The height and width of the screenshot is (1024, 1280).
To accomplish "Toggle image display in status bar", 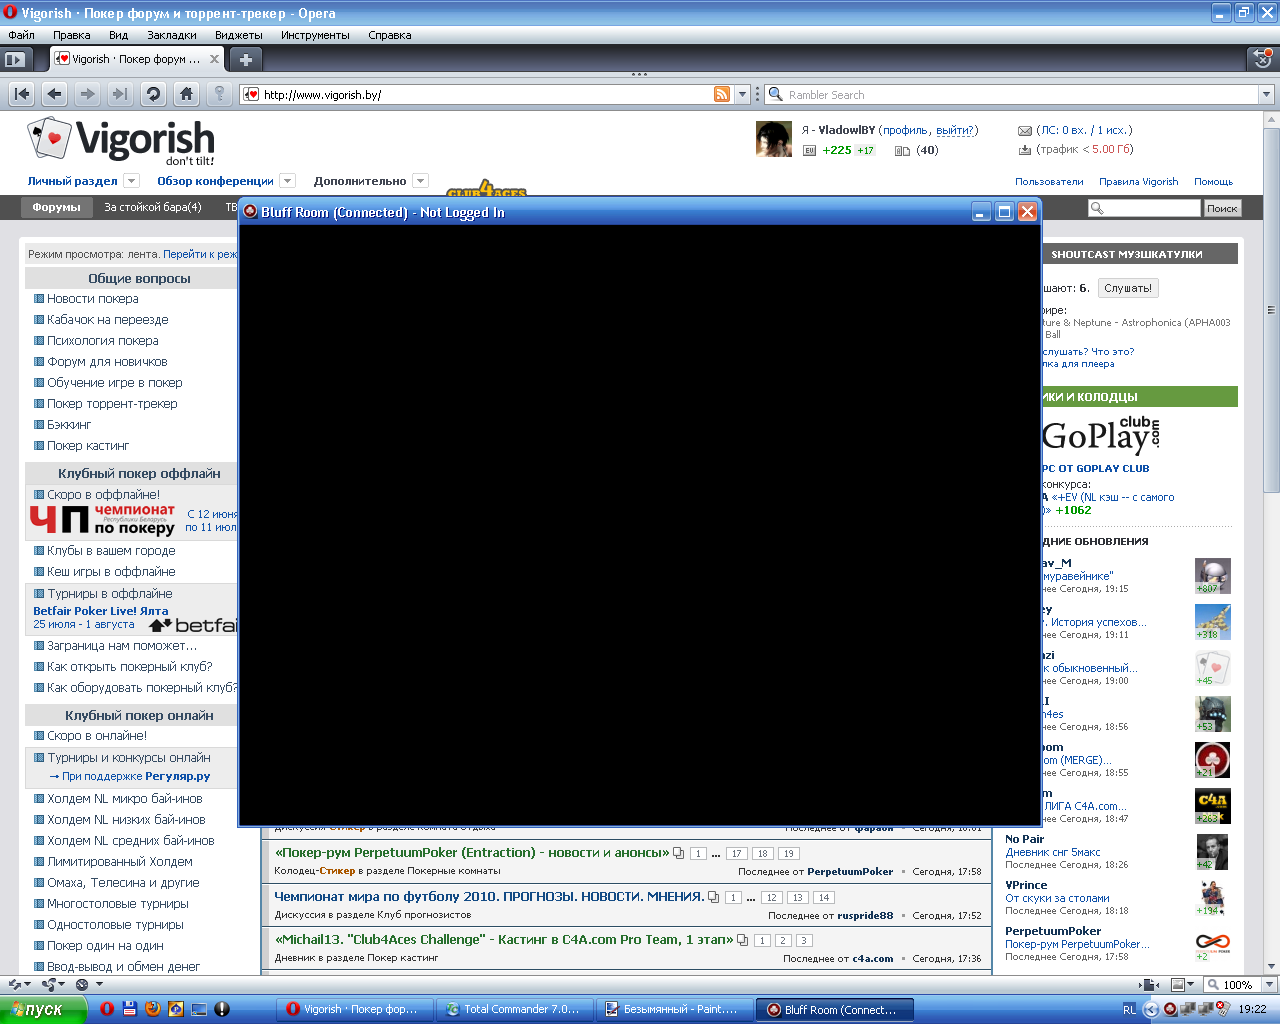I will pyautogui.click(x=1177, y=985).
